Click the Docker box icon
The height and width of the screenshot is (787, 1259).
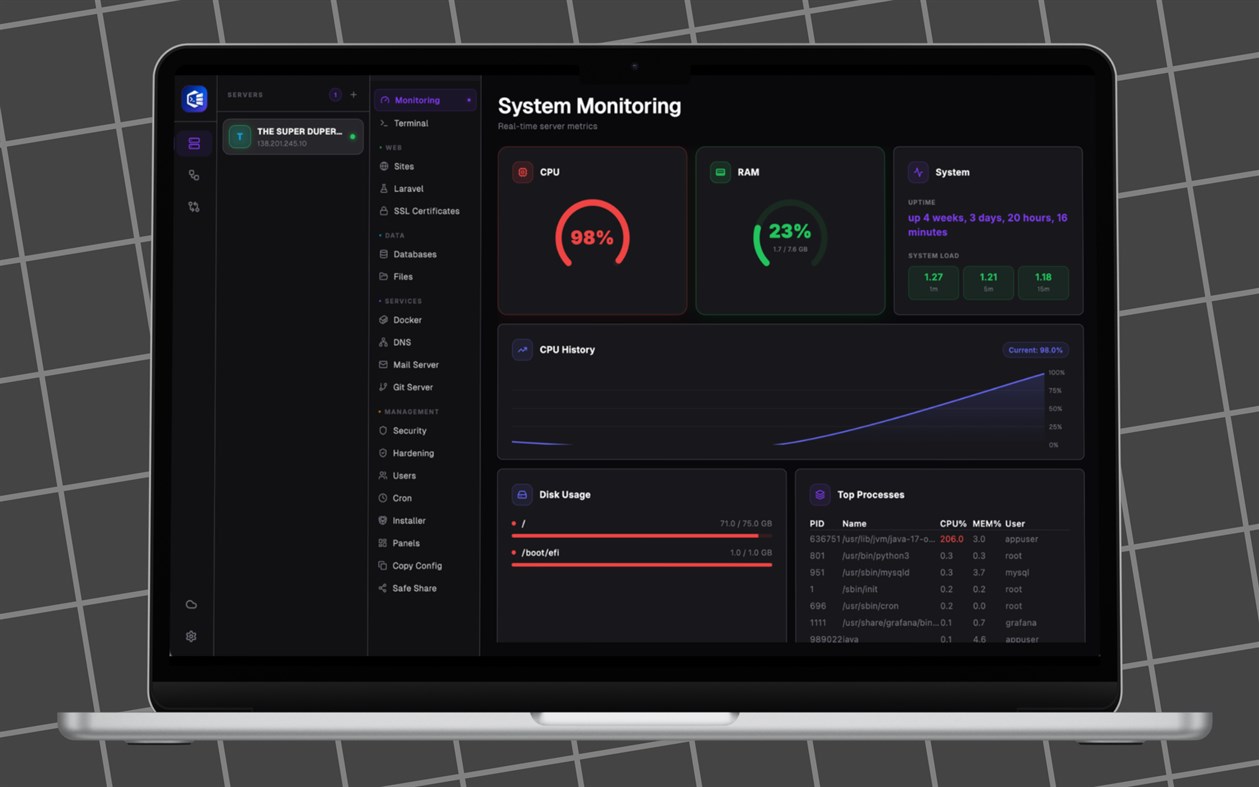[x=384, y=320]
